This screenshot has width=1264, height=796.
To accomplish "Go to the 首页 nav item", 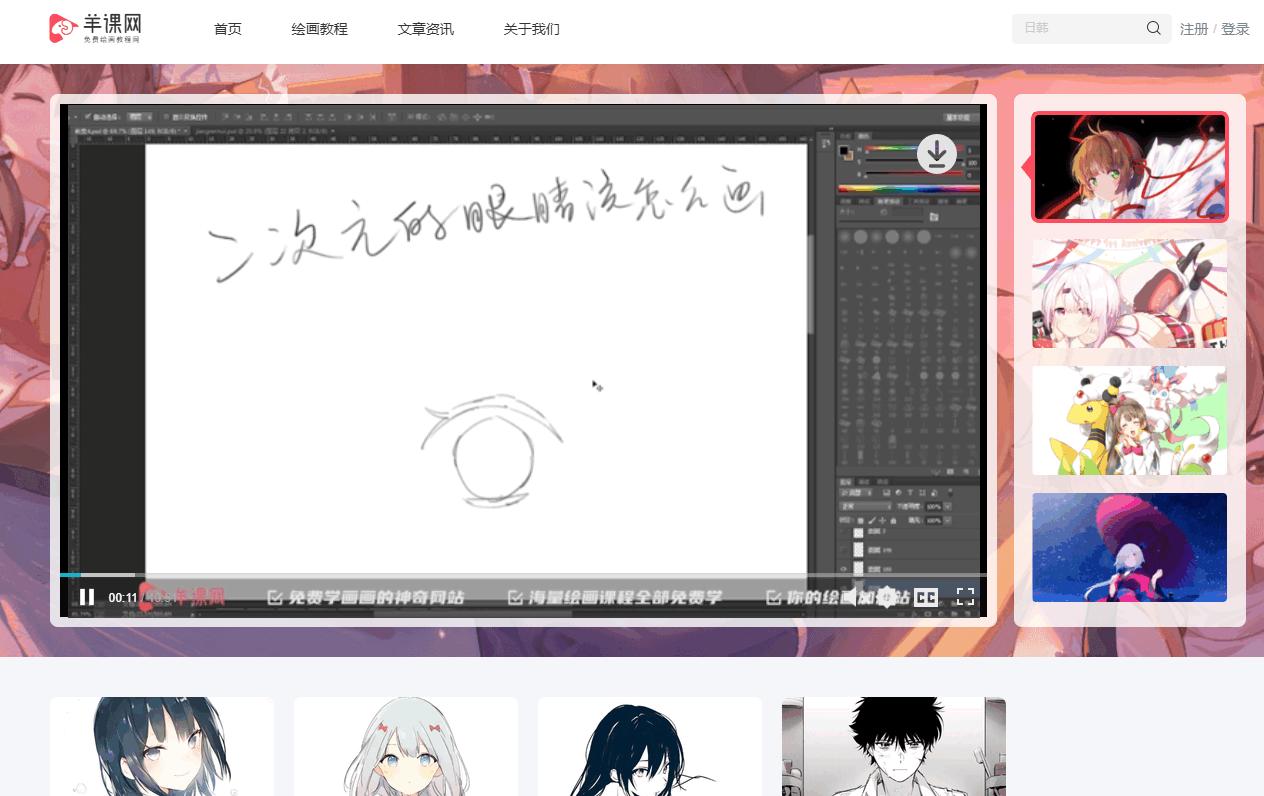I will (228, 29).
